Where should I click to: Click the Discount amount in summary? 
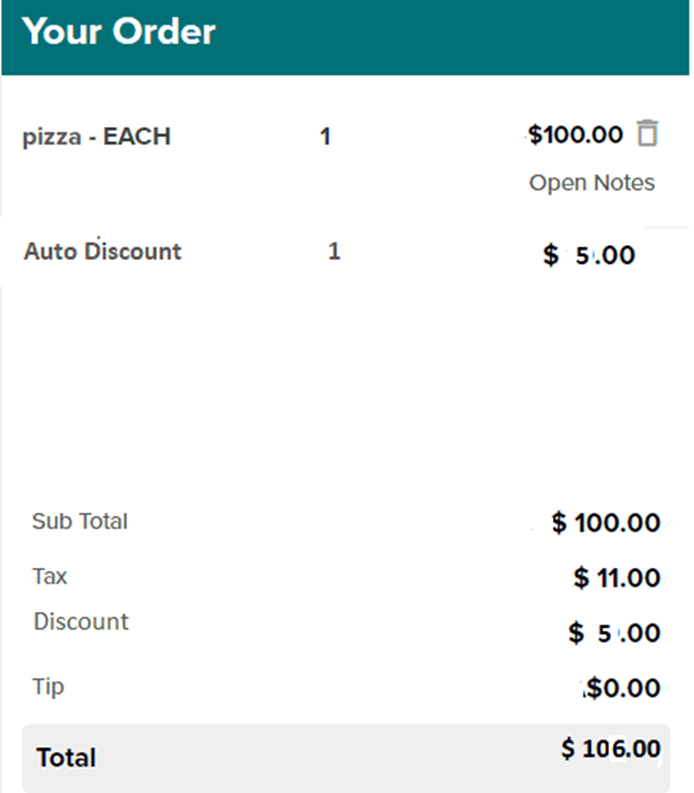(614, 633)
